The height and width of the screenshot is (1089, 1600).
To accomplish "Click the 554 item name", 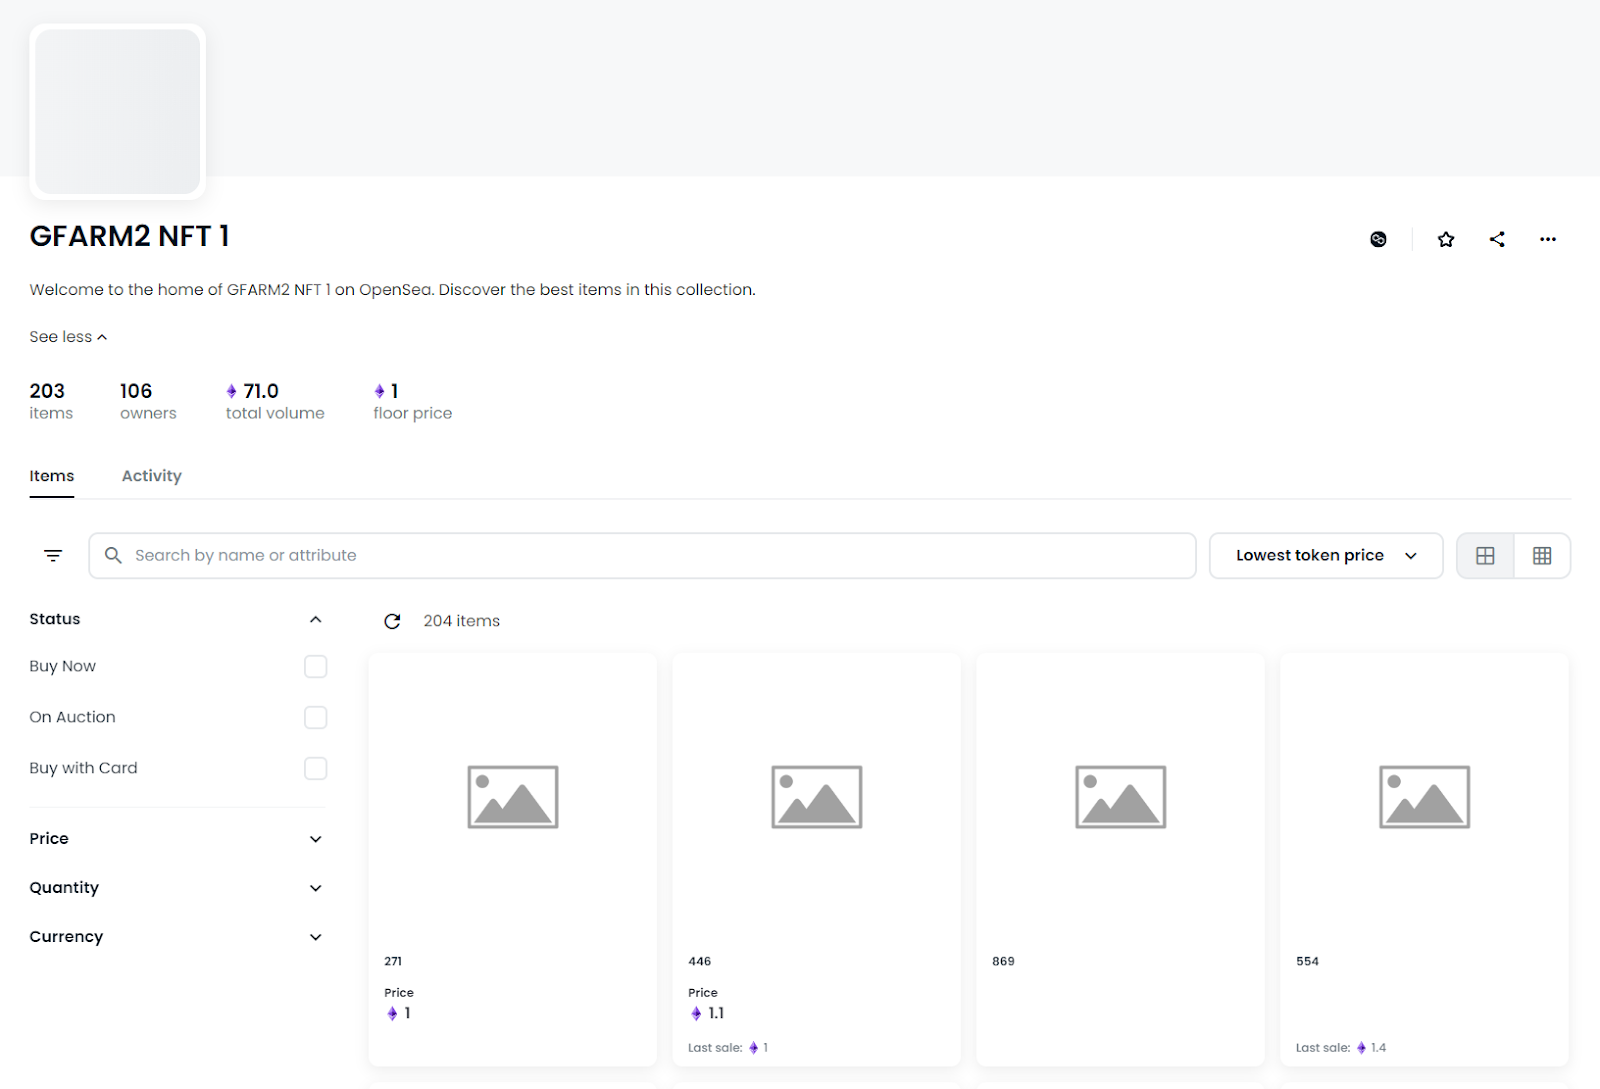I will 1307,961.
